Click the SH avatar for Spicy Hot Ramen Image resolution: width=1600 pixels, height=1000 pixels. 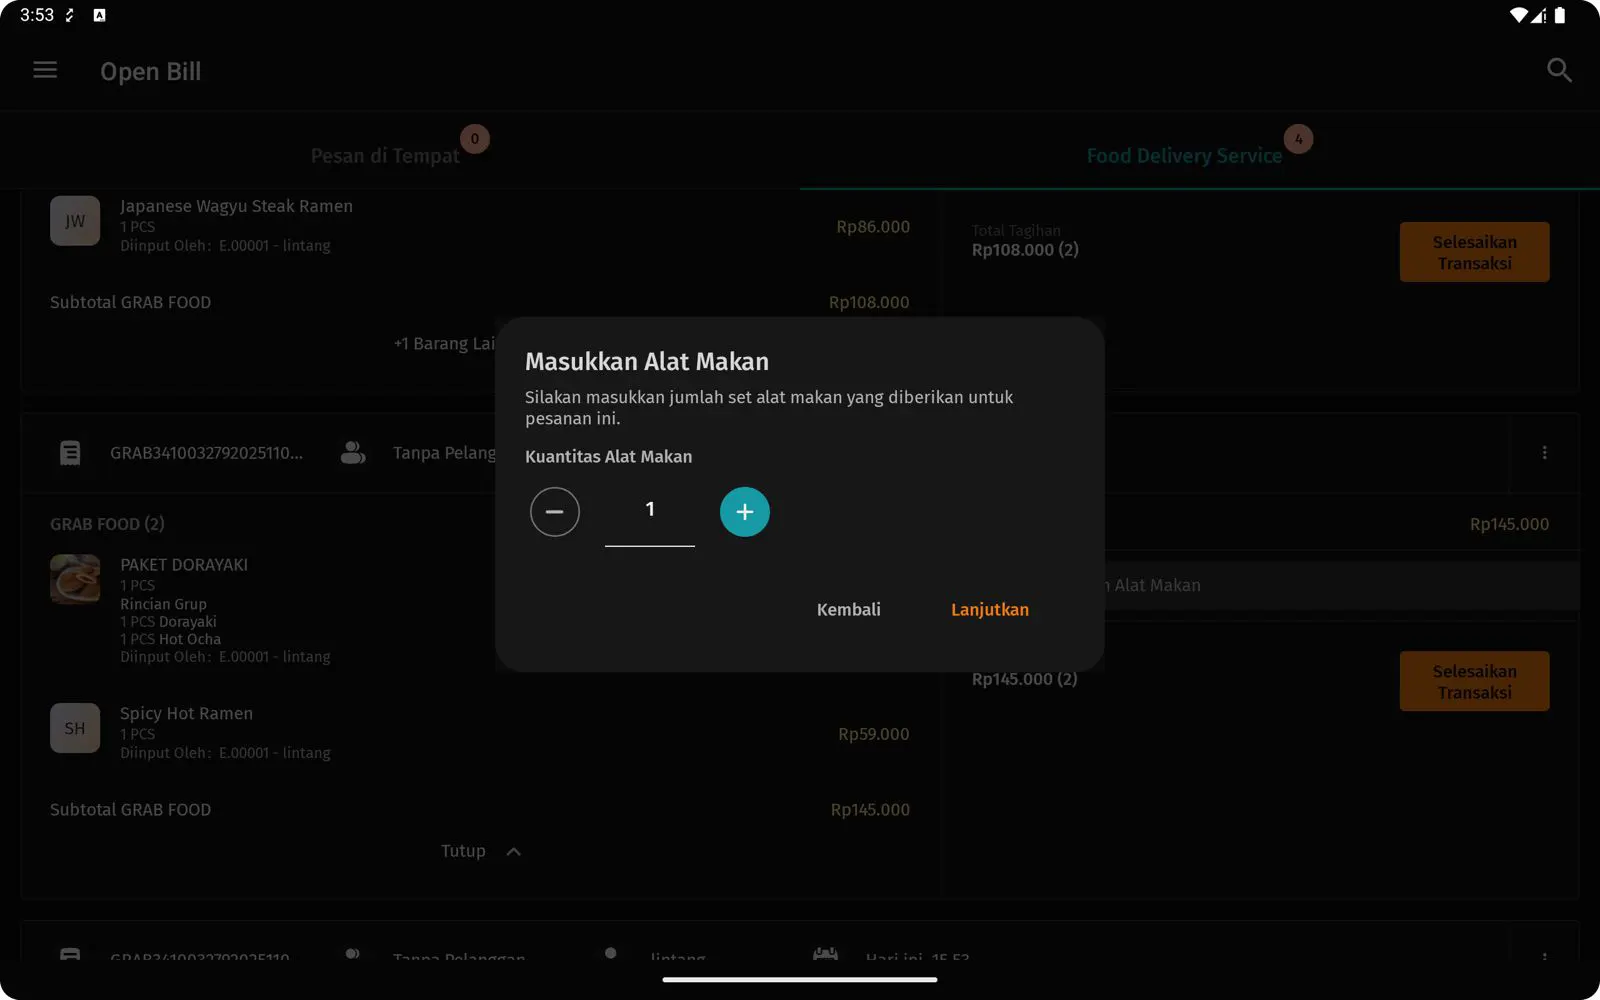click(75, 728)
